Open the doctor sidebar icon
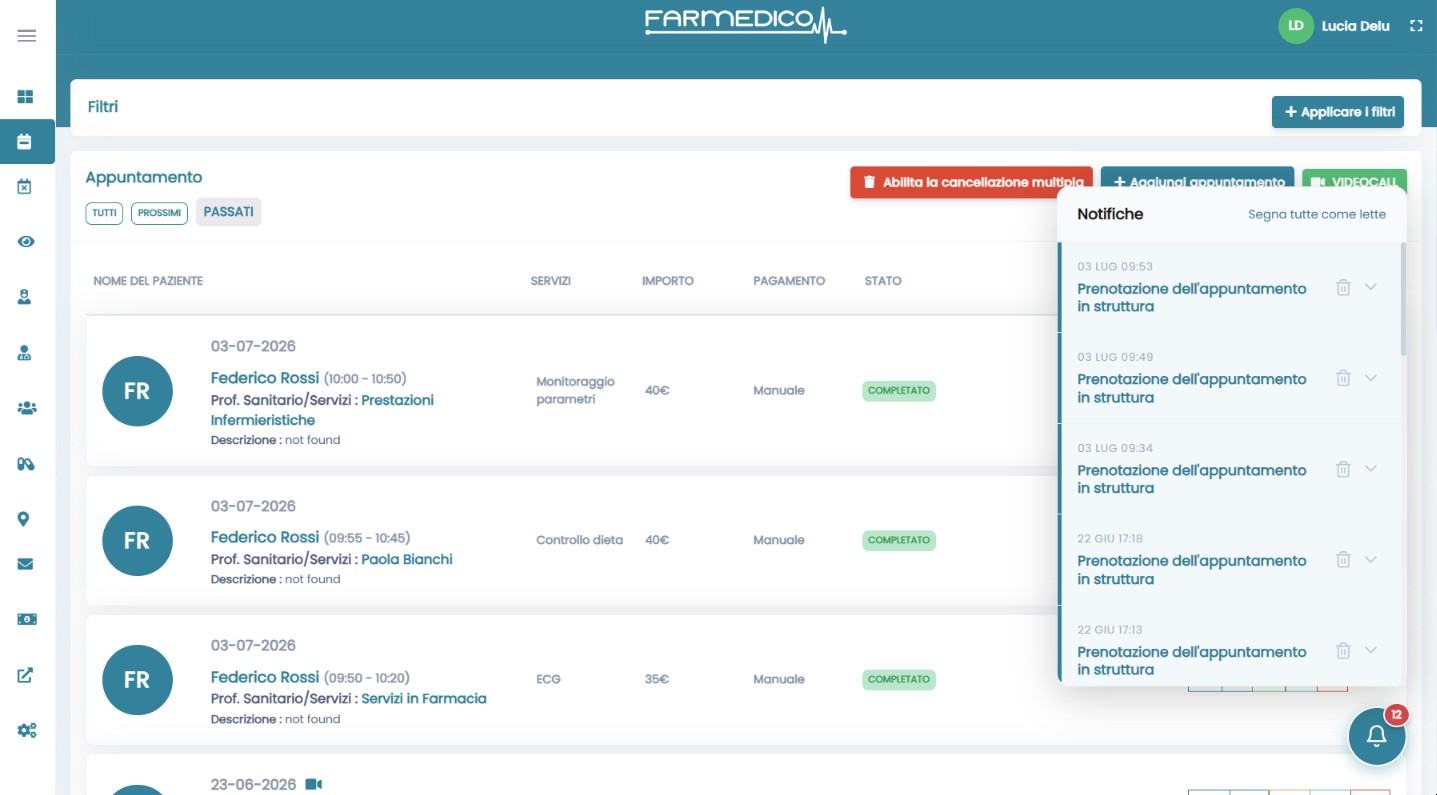 click(26, 353)
